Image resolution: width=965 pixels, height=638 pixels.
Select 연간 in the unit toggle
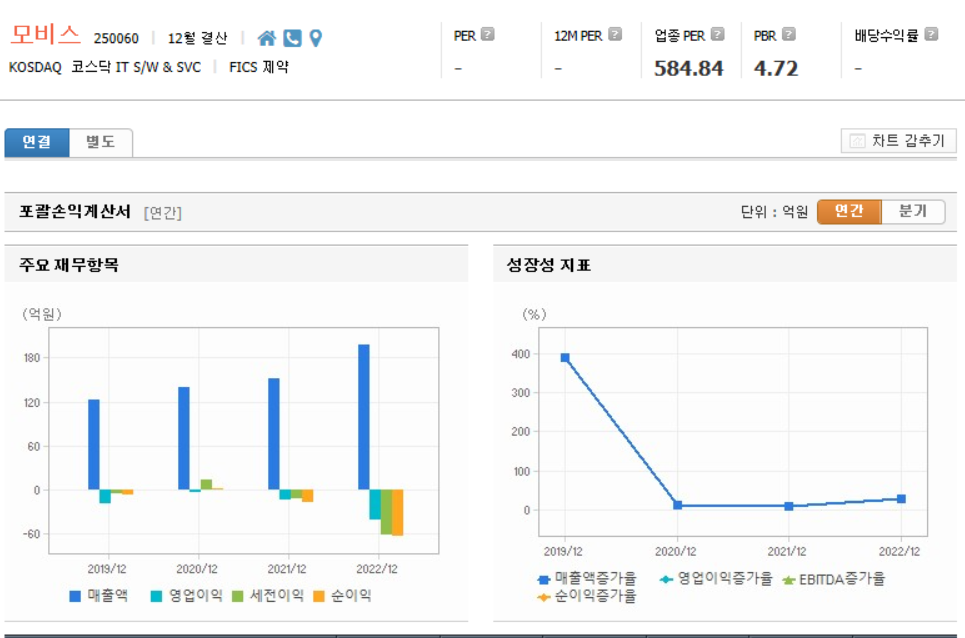point(848,212)
